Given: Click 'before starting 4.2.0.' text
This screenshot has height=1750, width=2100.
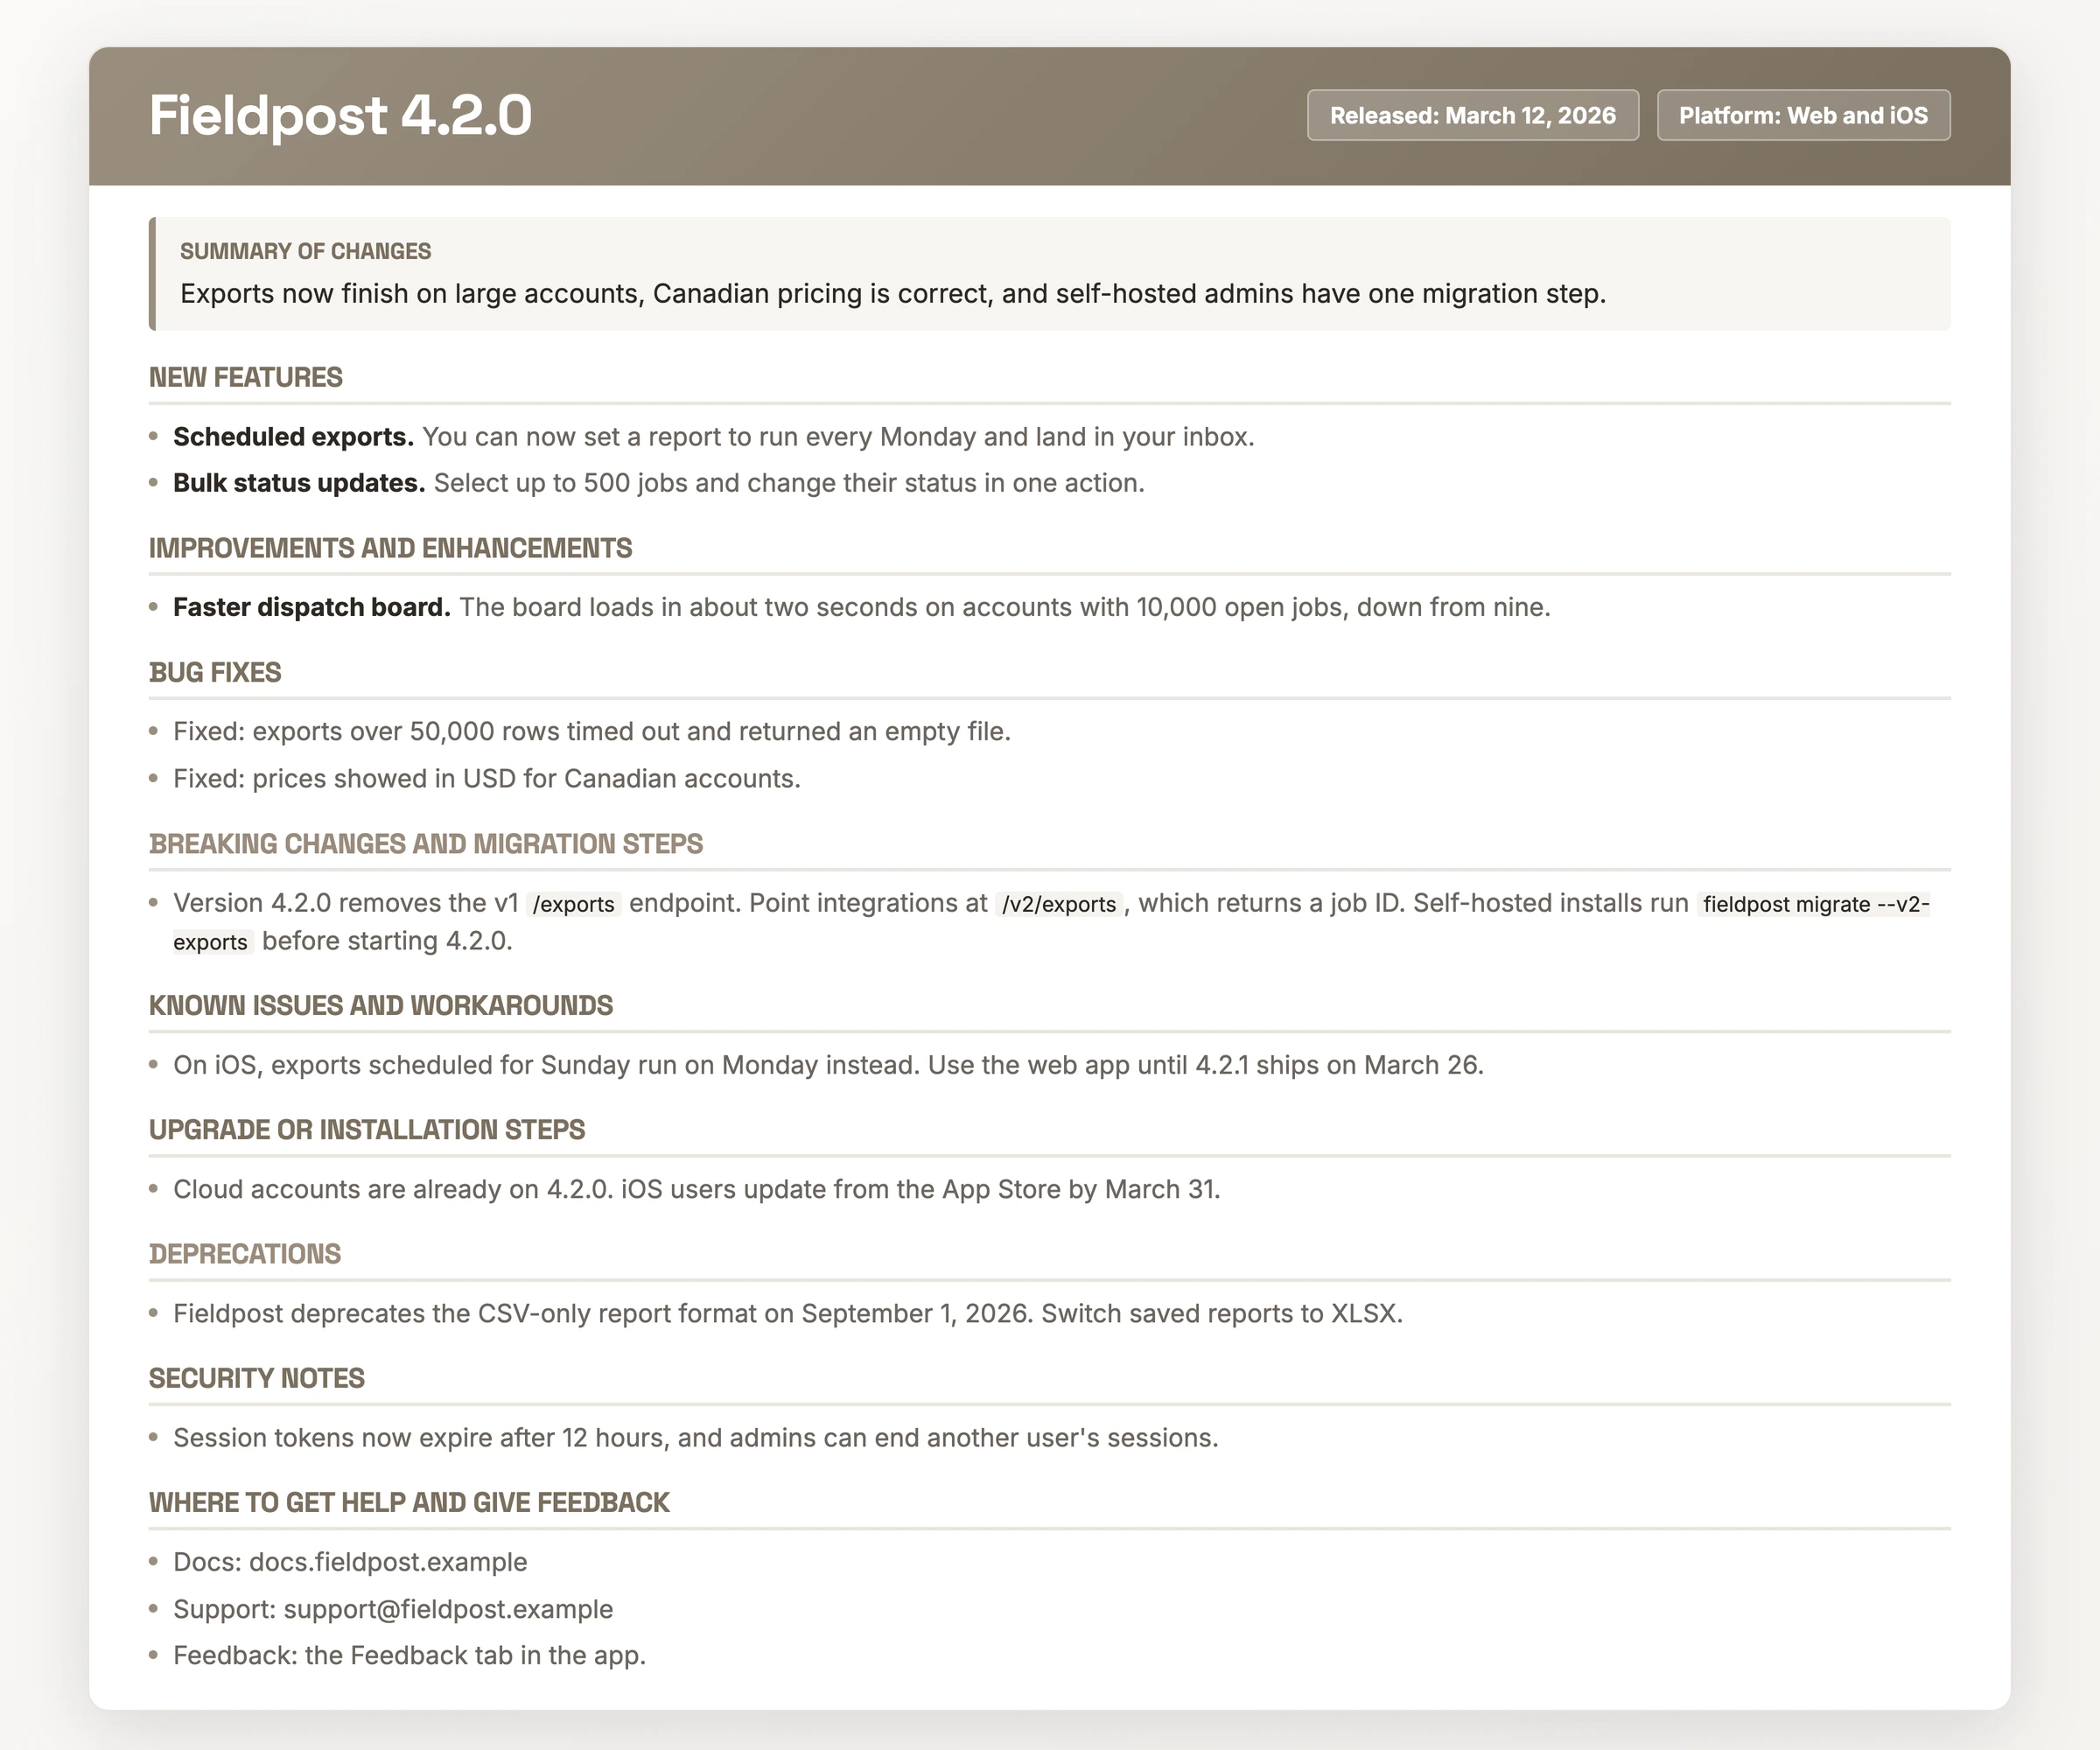Looking at the screenshot, I should [x=387, y=941].
